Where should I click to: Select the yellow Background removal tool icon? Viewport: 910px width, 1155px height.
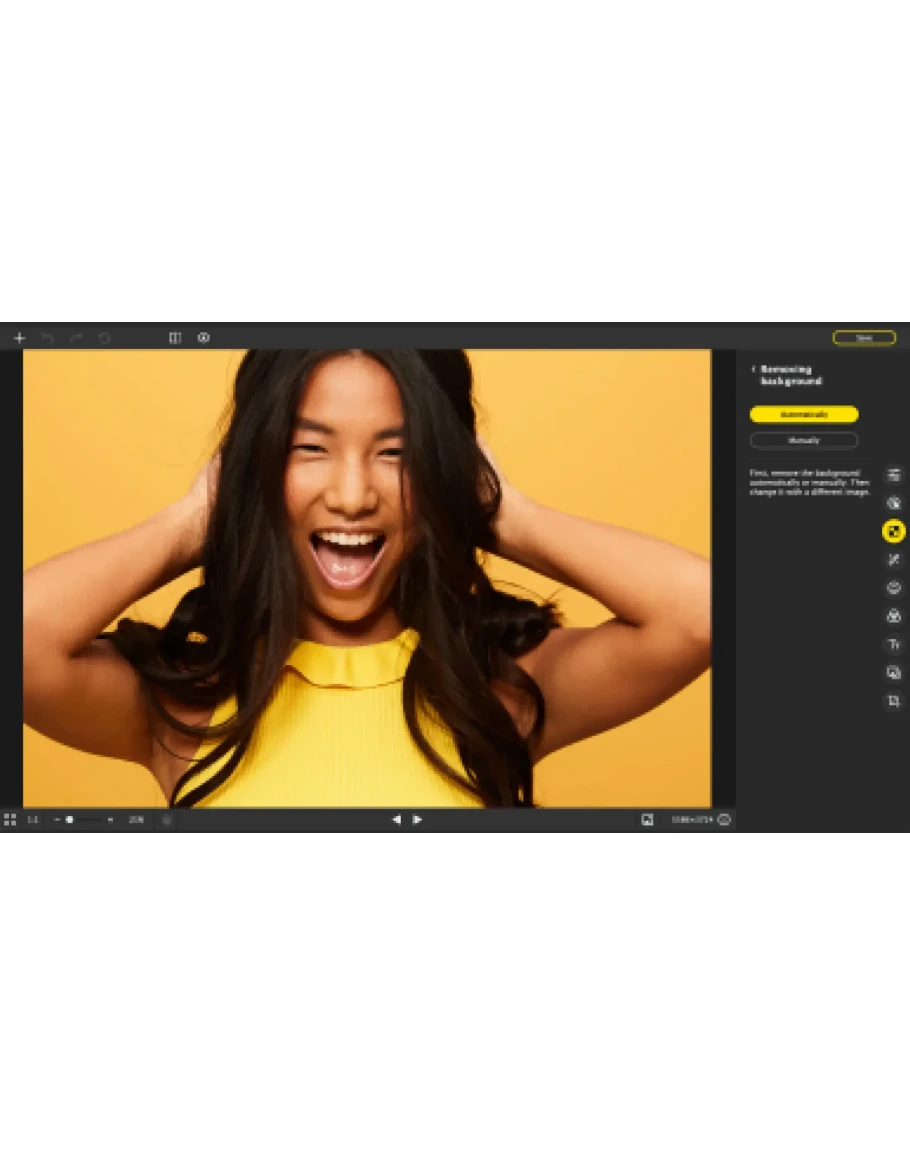point(894,531)
